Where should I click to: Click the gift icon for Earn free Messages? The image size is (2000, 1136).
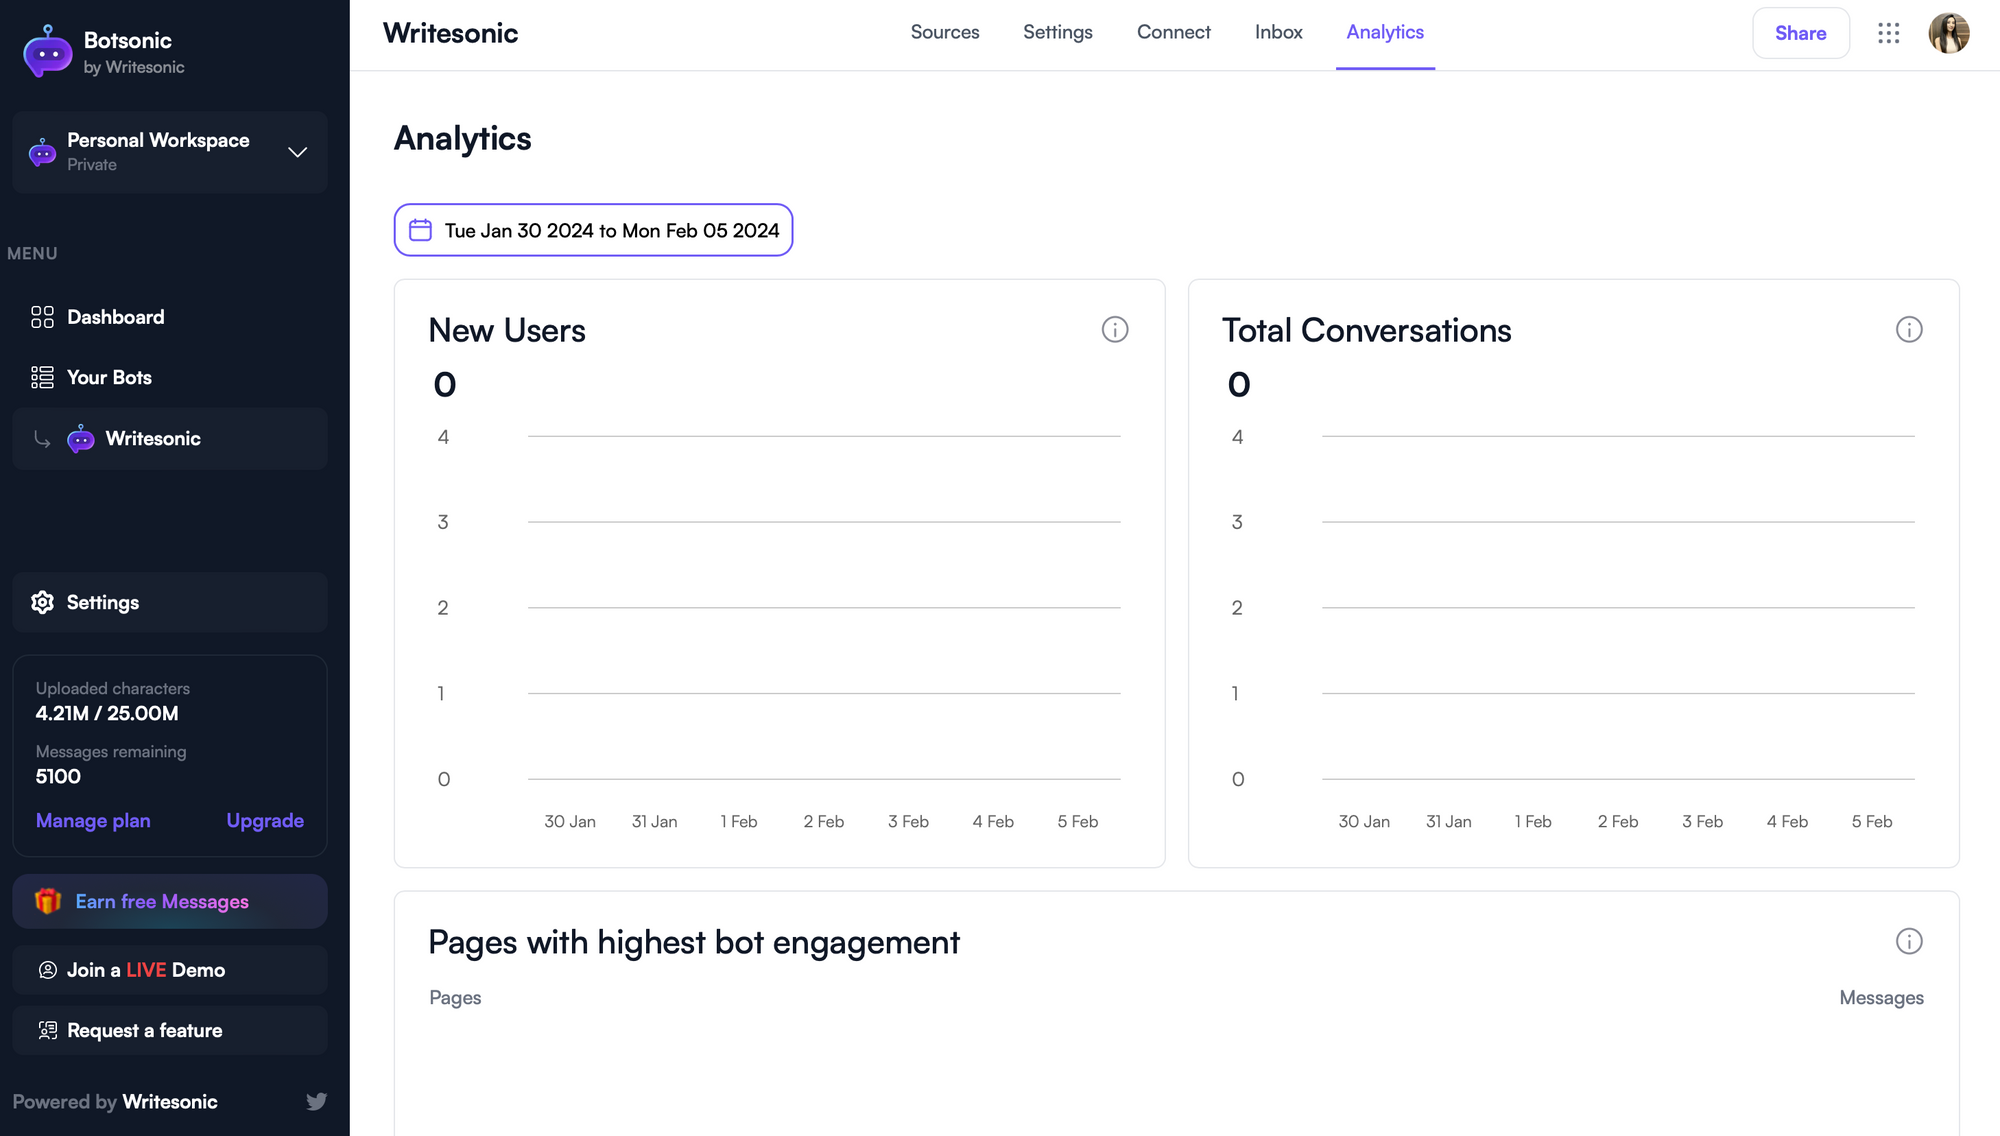tap(49, 901)
